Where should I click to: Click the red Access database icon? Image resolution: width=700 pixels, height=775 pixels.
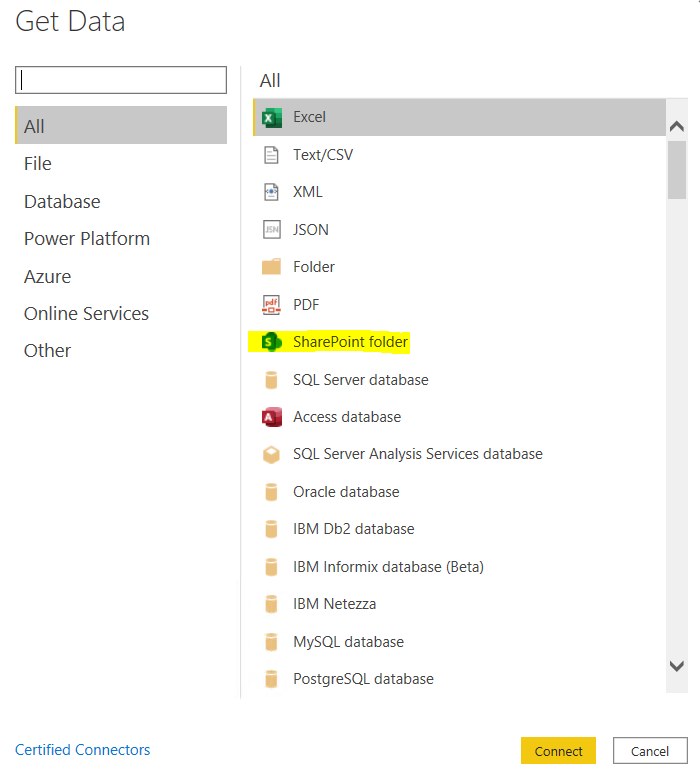tap(271, 417)
